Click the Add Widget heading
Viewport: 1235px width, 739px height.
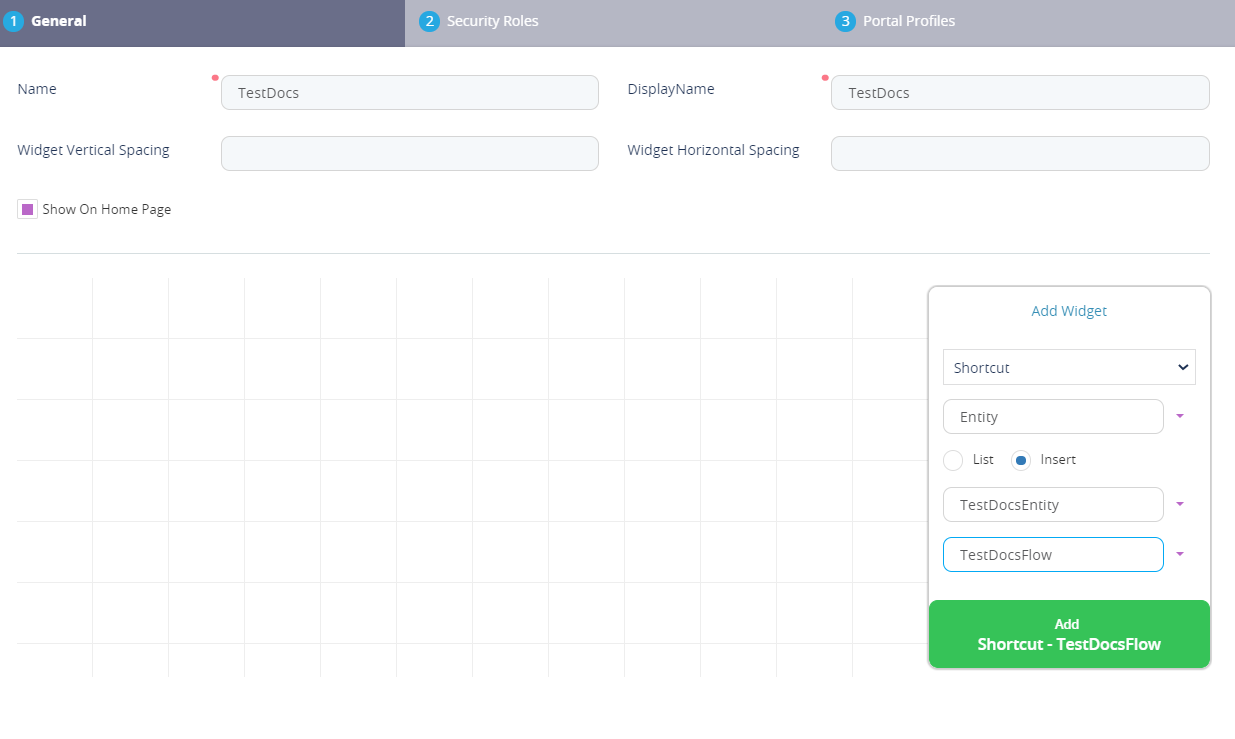click(1069, 310)
